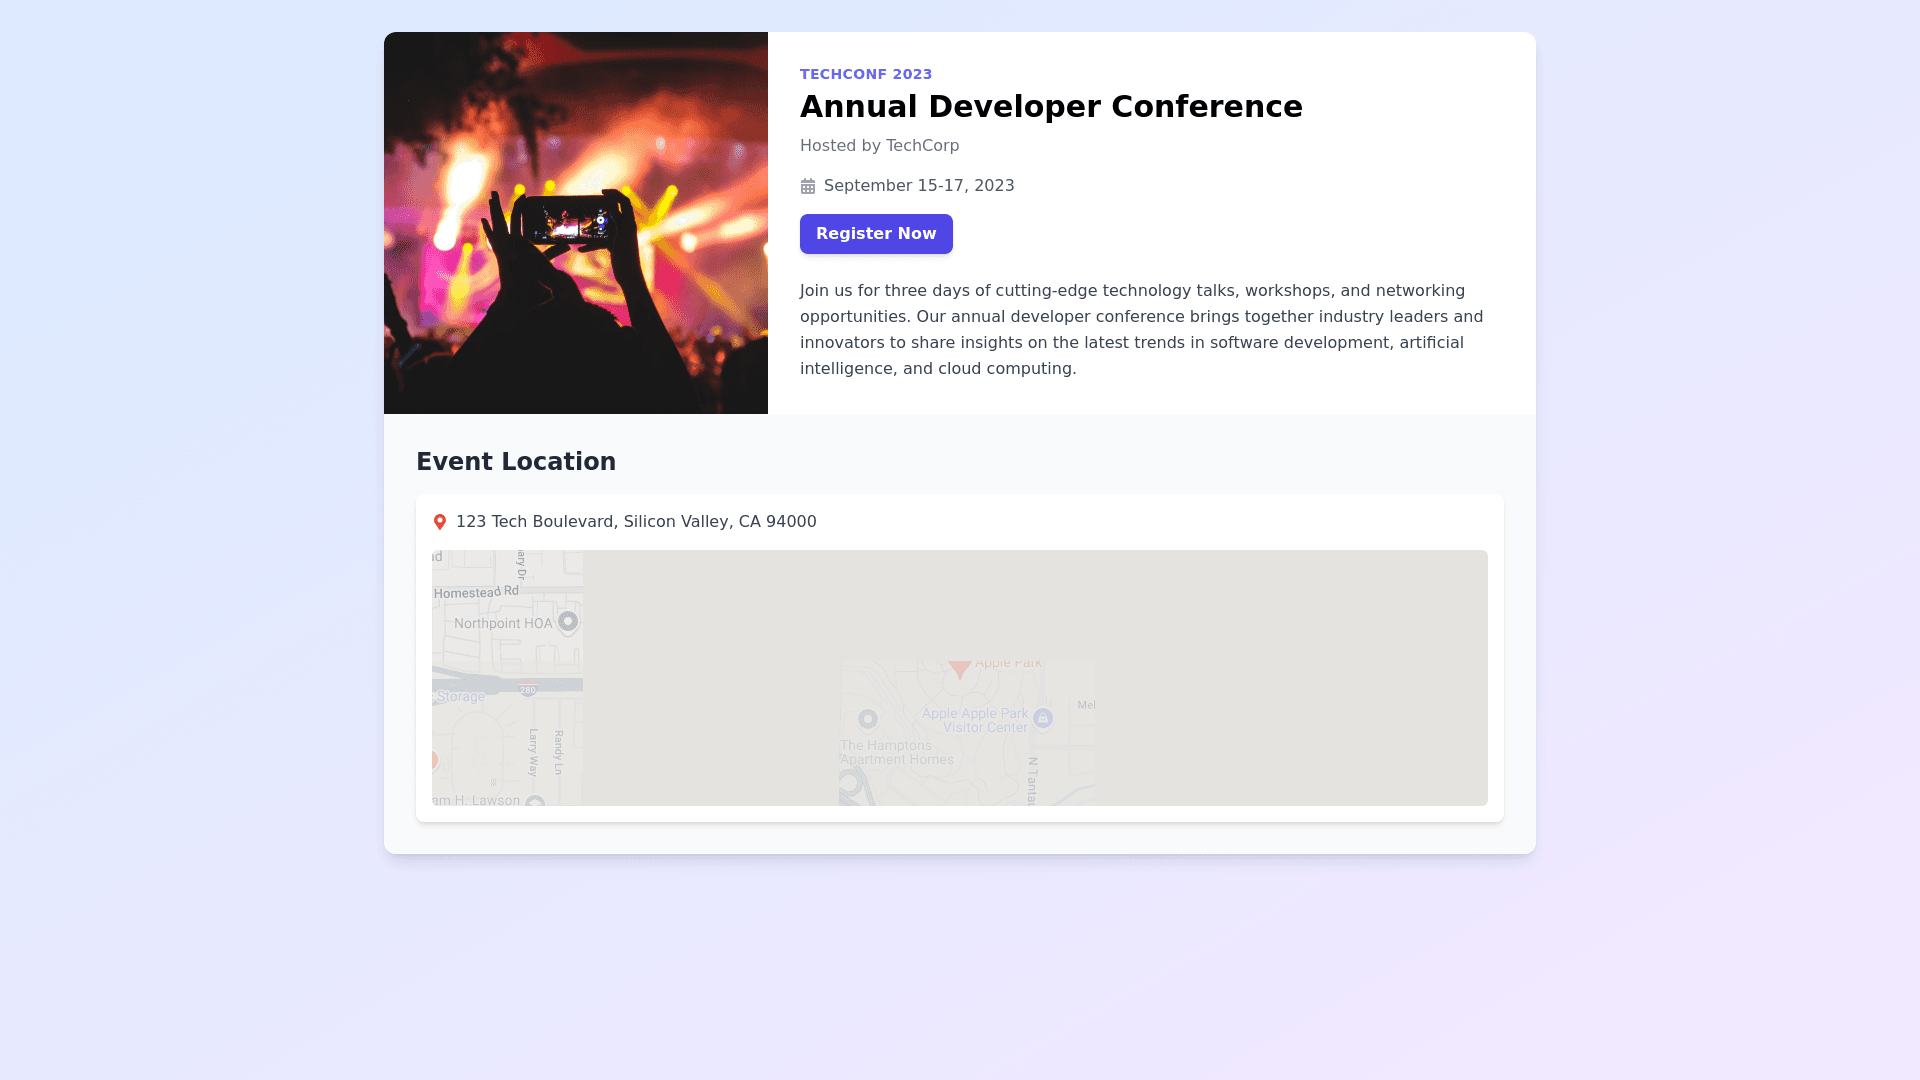Click the Northpoint HOA map marker
The image size is (1920, 1080).
pyautogui.click(x=568, y=622)
